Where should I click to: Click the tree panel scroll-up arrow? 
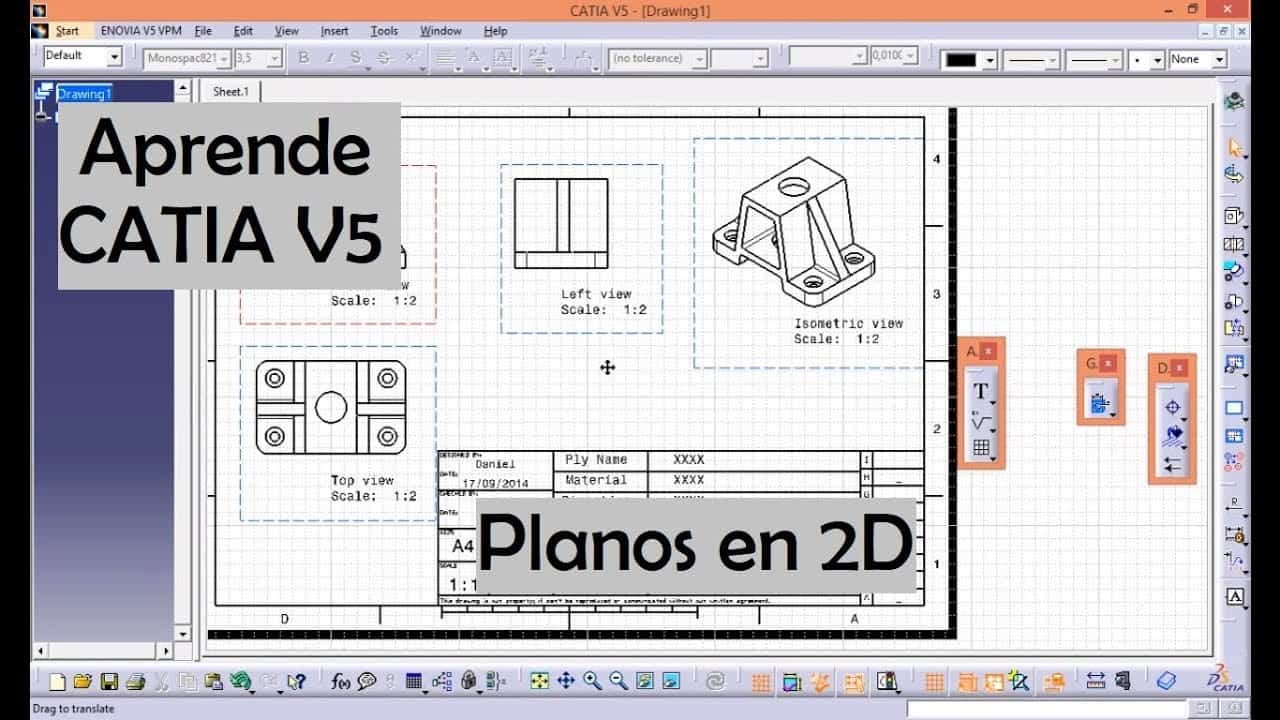[182, 89]
